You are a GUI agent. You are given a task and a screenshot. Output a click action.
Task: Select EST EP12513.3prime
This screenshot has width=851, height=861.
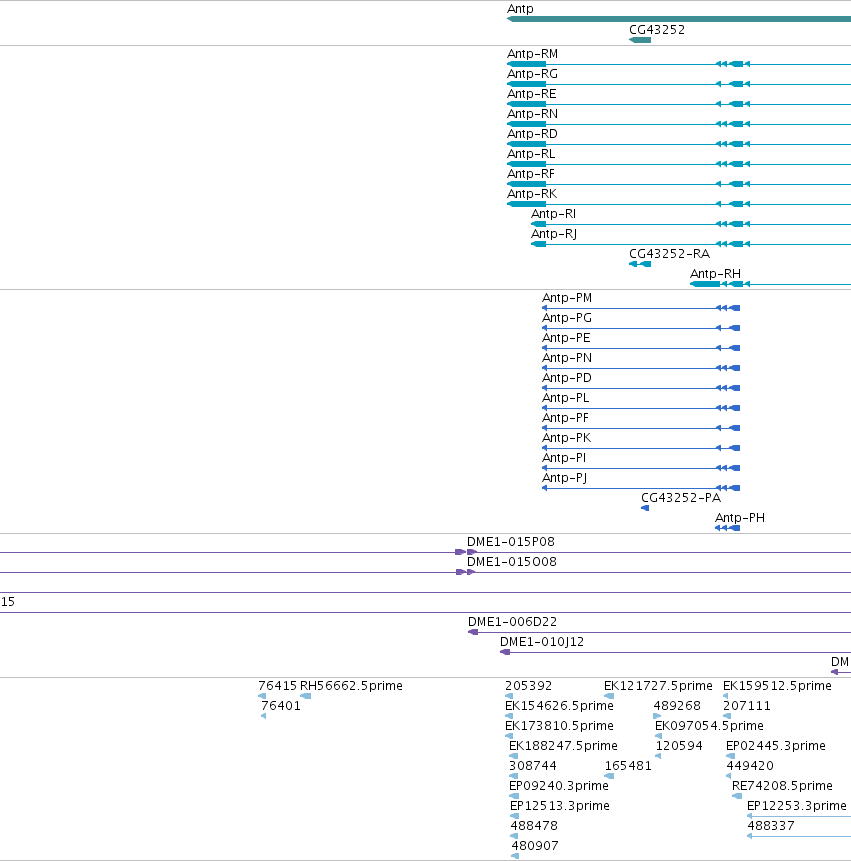click(x=559, y=806)
